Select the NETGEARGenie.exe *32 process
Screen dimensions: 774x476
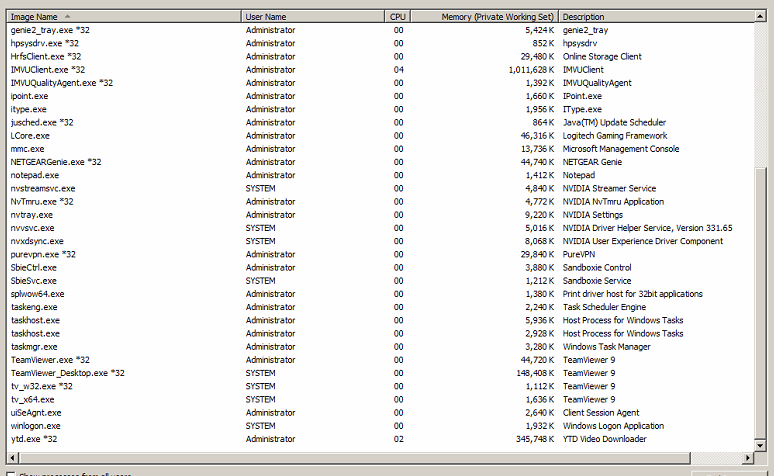[380, 162]
